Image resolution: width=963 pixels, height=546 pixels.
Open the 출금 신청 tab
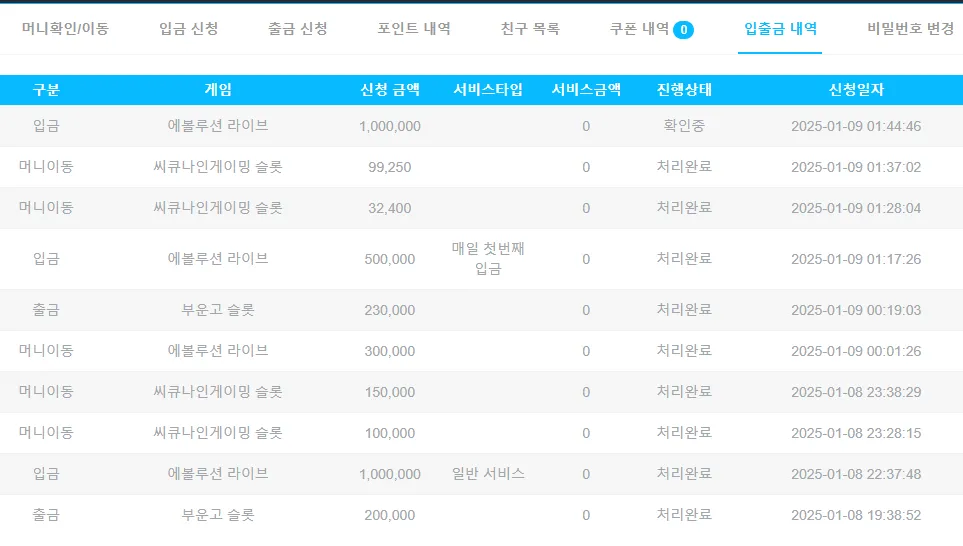[x=298, y=29]
